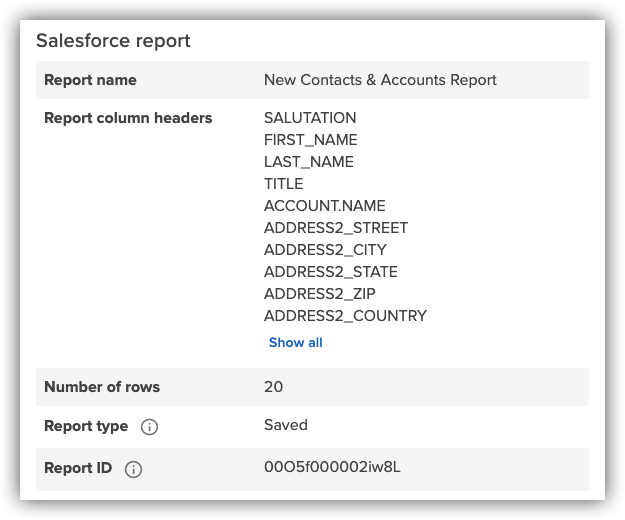The width and height of the screenshot is (625, 520).
Task: Click the ADDRESS2_STATE column header
Action: pos(330,272)
